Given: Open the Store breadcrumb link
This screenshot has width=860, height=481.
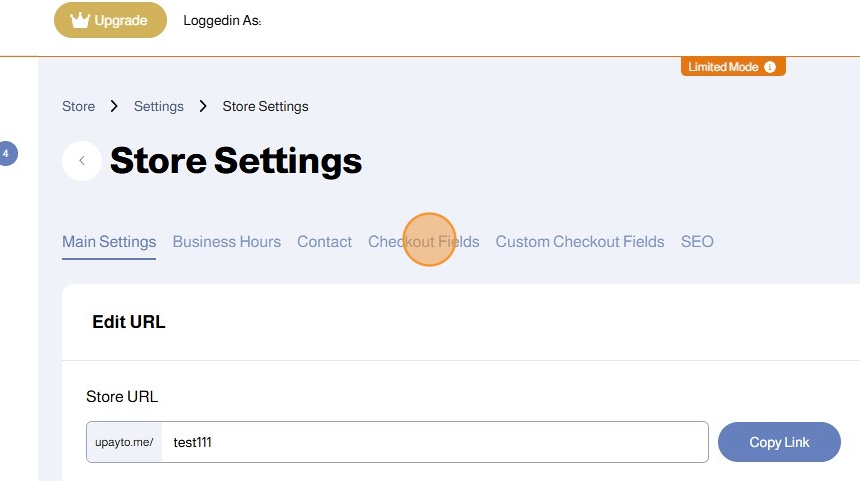Looking at the screenshot, I should click(78, 106).
